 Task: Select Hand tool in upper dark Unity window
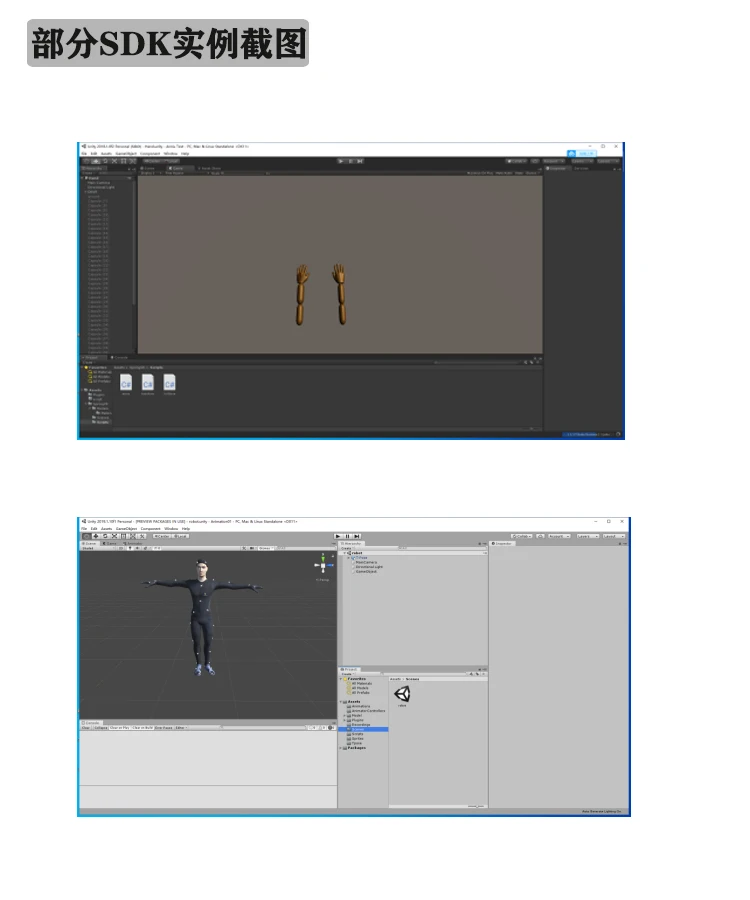tap(86, 161)
